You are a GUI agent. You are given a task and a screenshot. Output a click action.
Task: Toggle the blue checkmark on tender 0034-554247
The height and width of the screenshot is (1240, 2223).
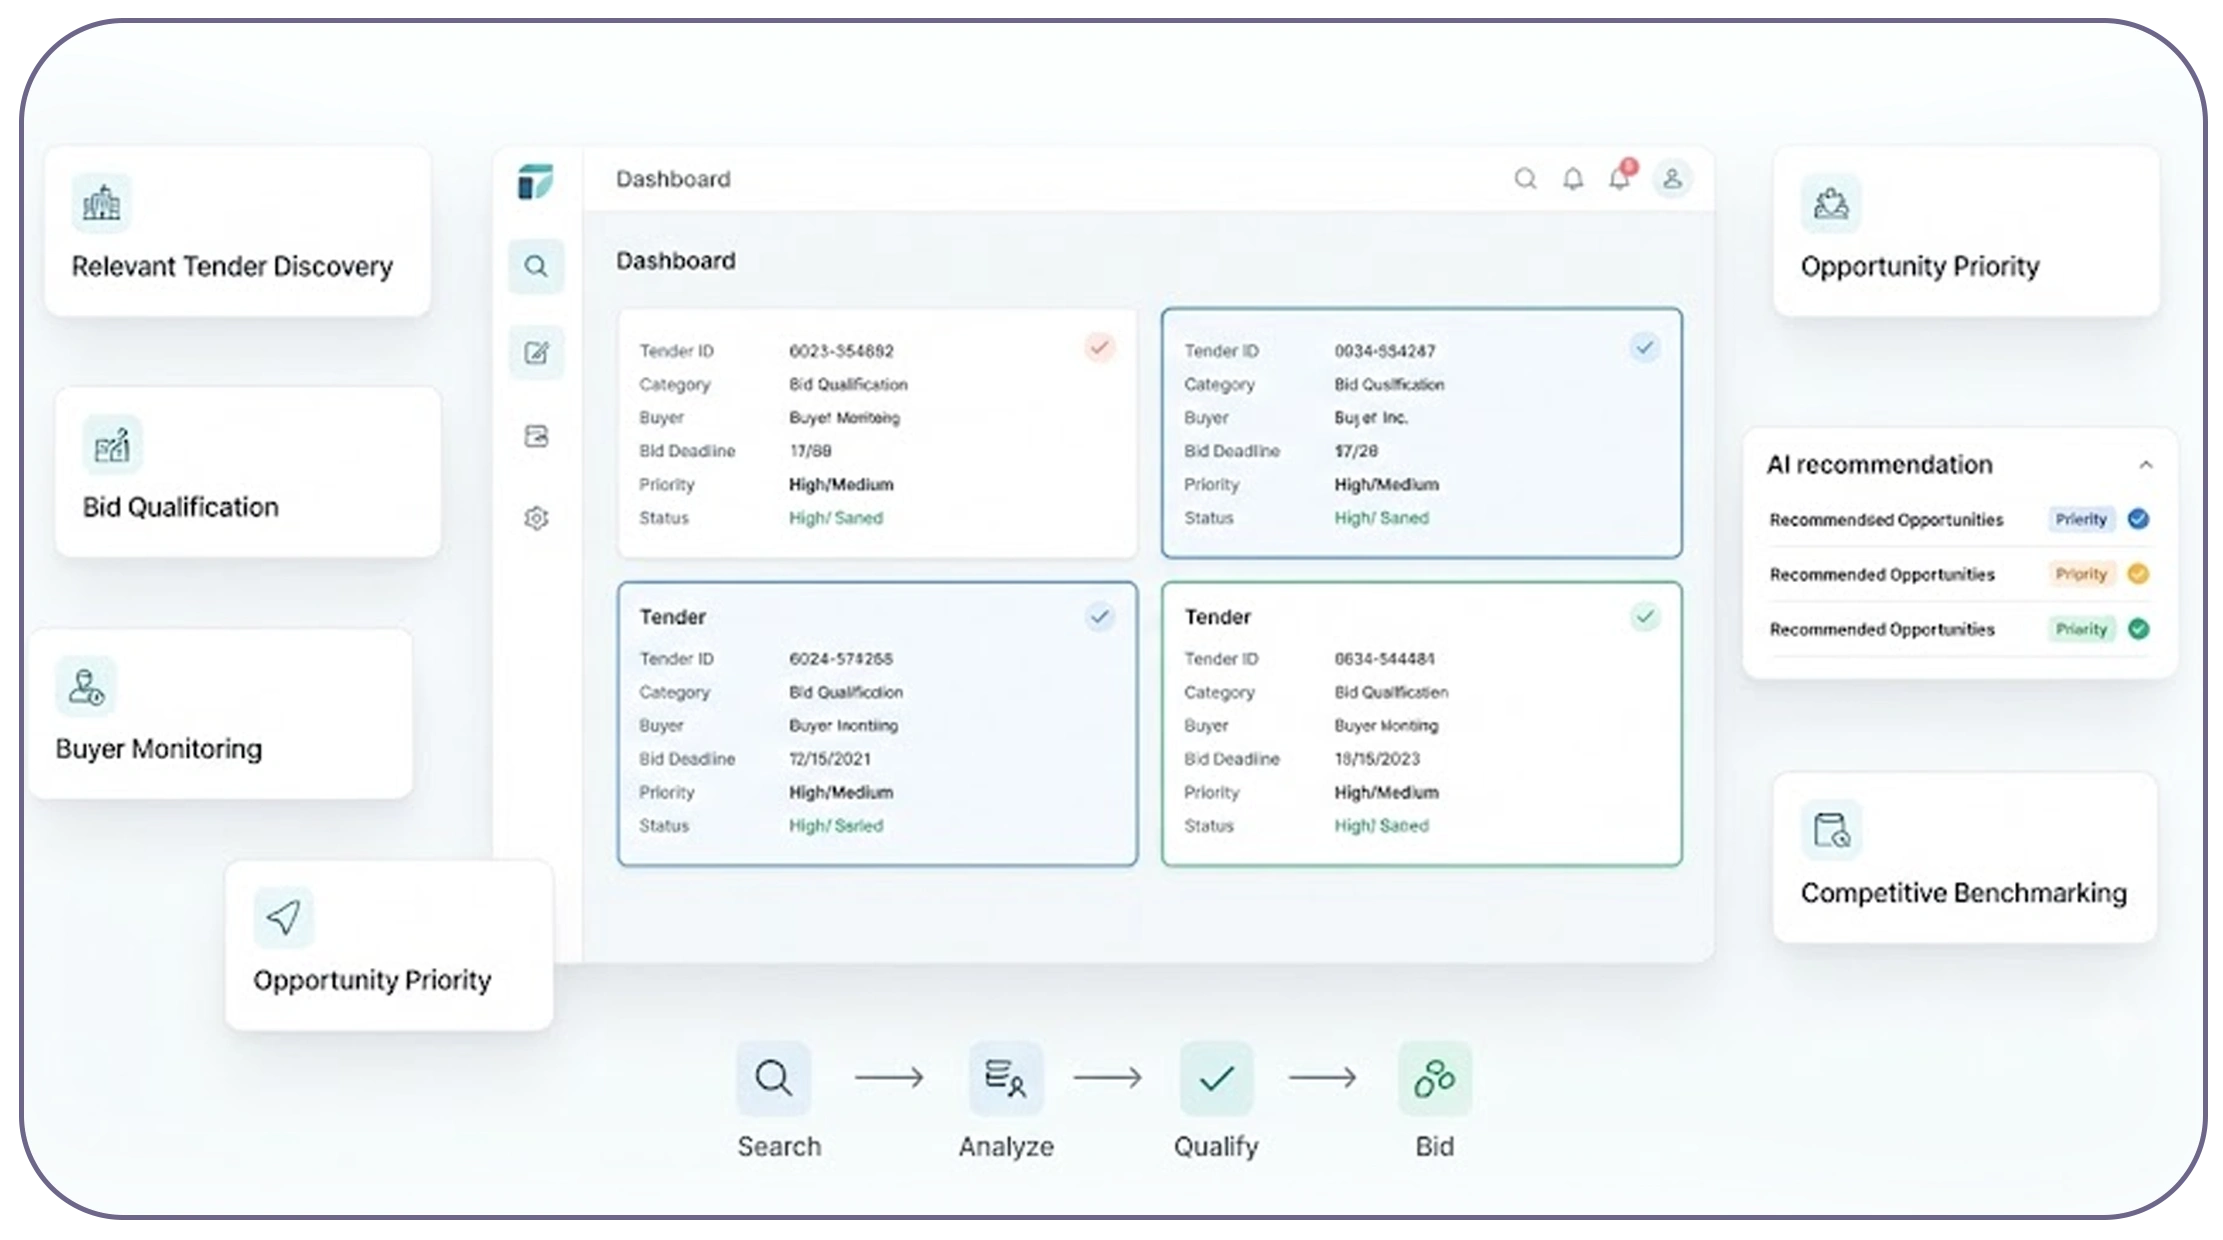pos(1645,347)
